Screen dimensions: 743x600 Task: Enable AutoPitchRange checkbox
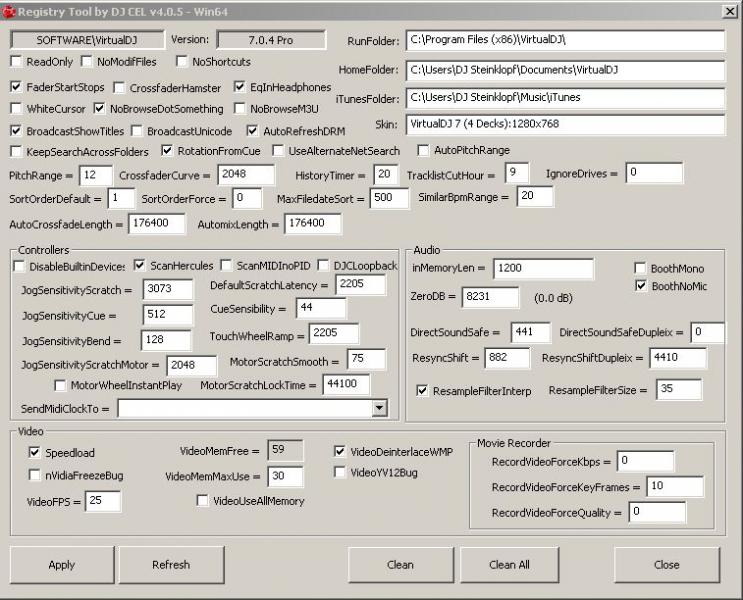coord(423,150)
